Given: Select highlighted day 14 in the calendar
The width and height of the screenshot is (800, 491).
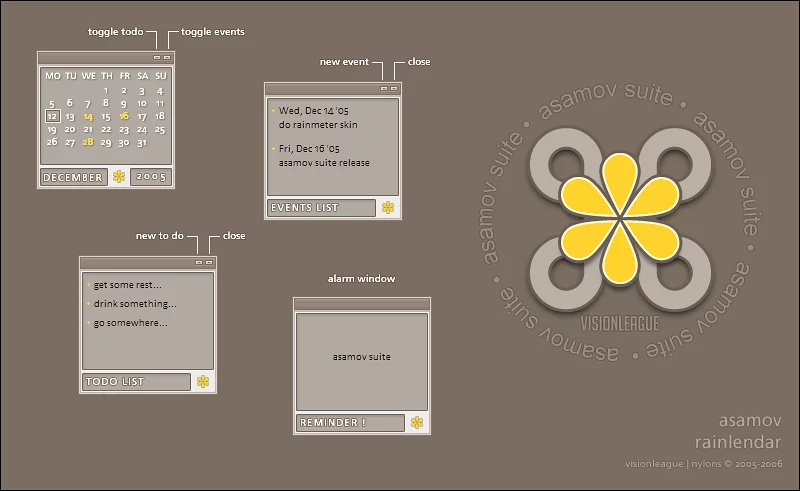Looking at the screenshot, I should (x=88, y=116).
